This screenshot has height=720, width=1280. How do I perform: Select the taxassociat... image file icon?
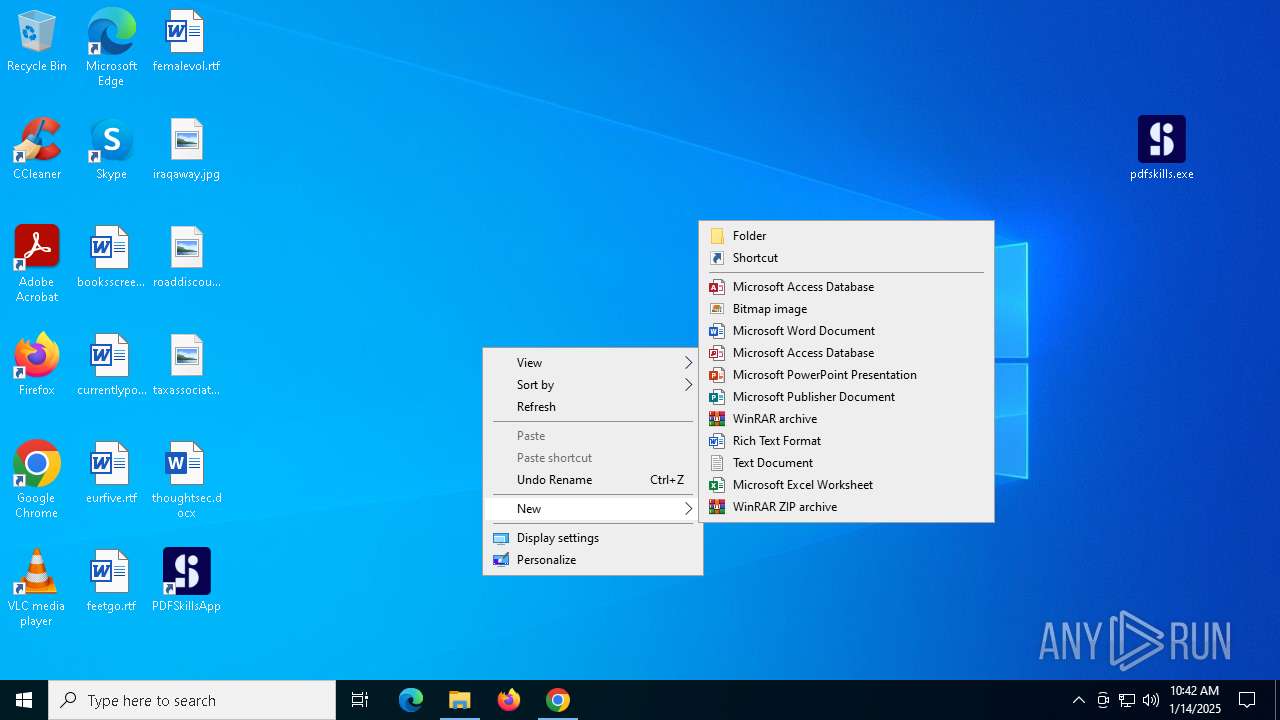tap(186, 365)
